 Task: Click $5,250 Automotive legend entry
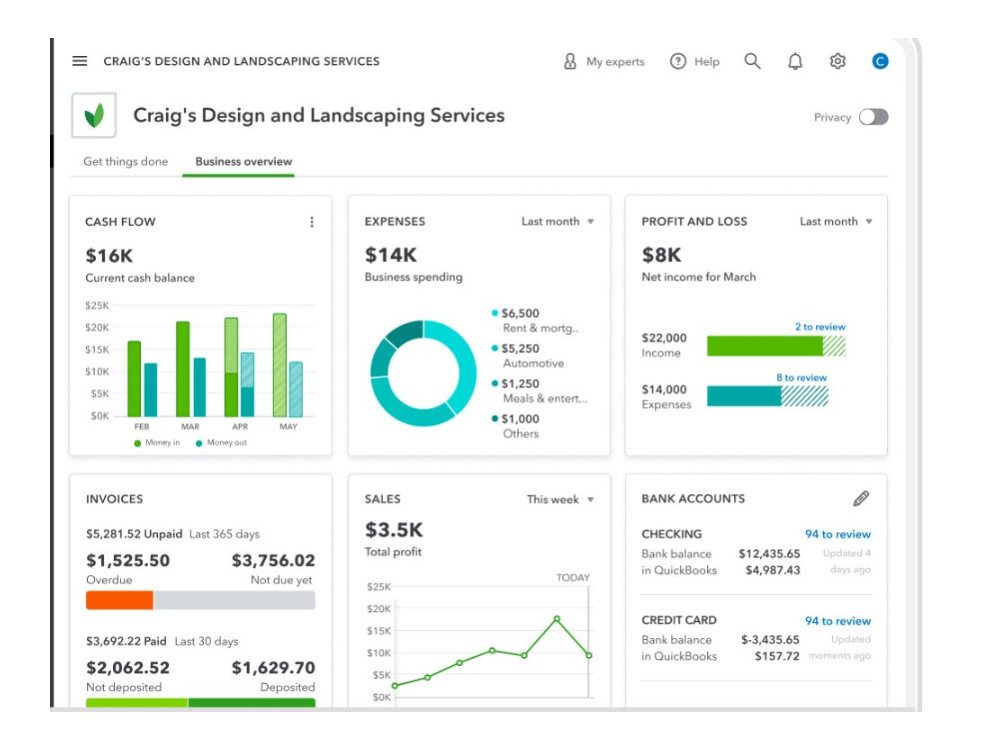[x=527, y=356]
